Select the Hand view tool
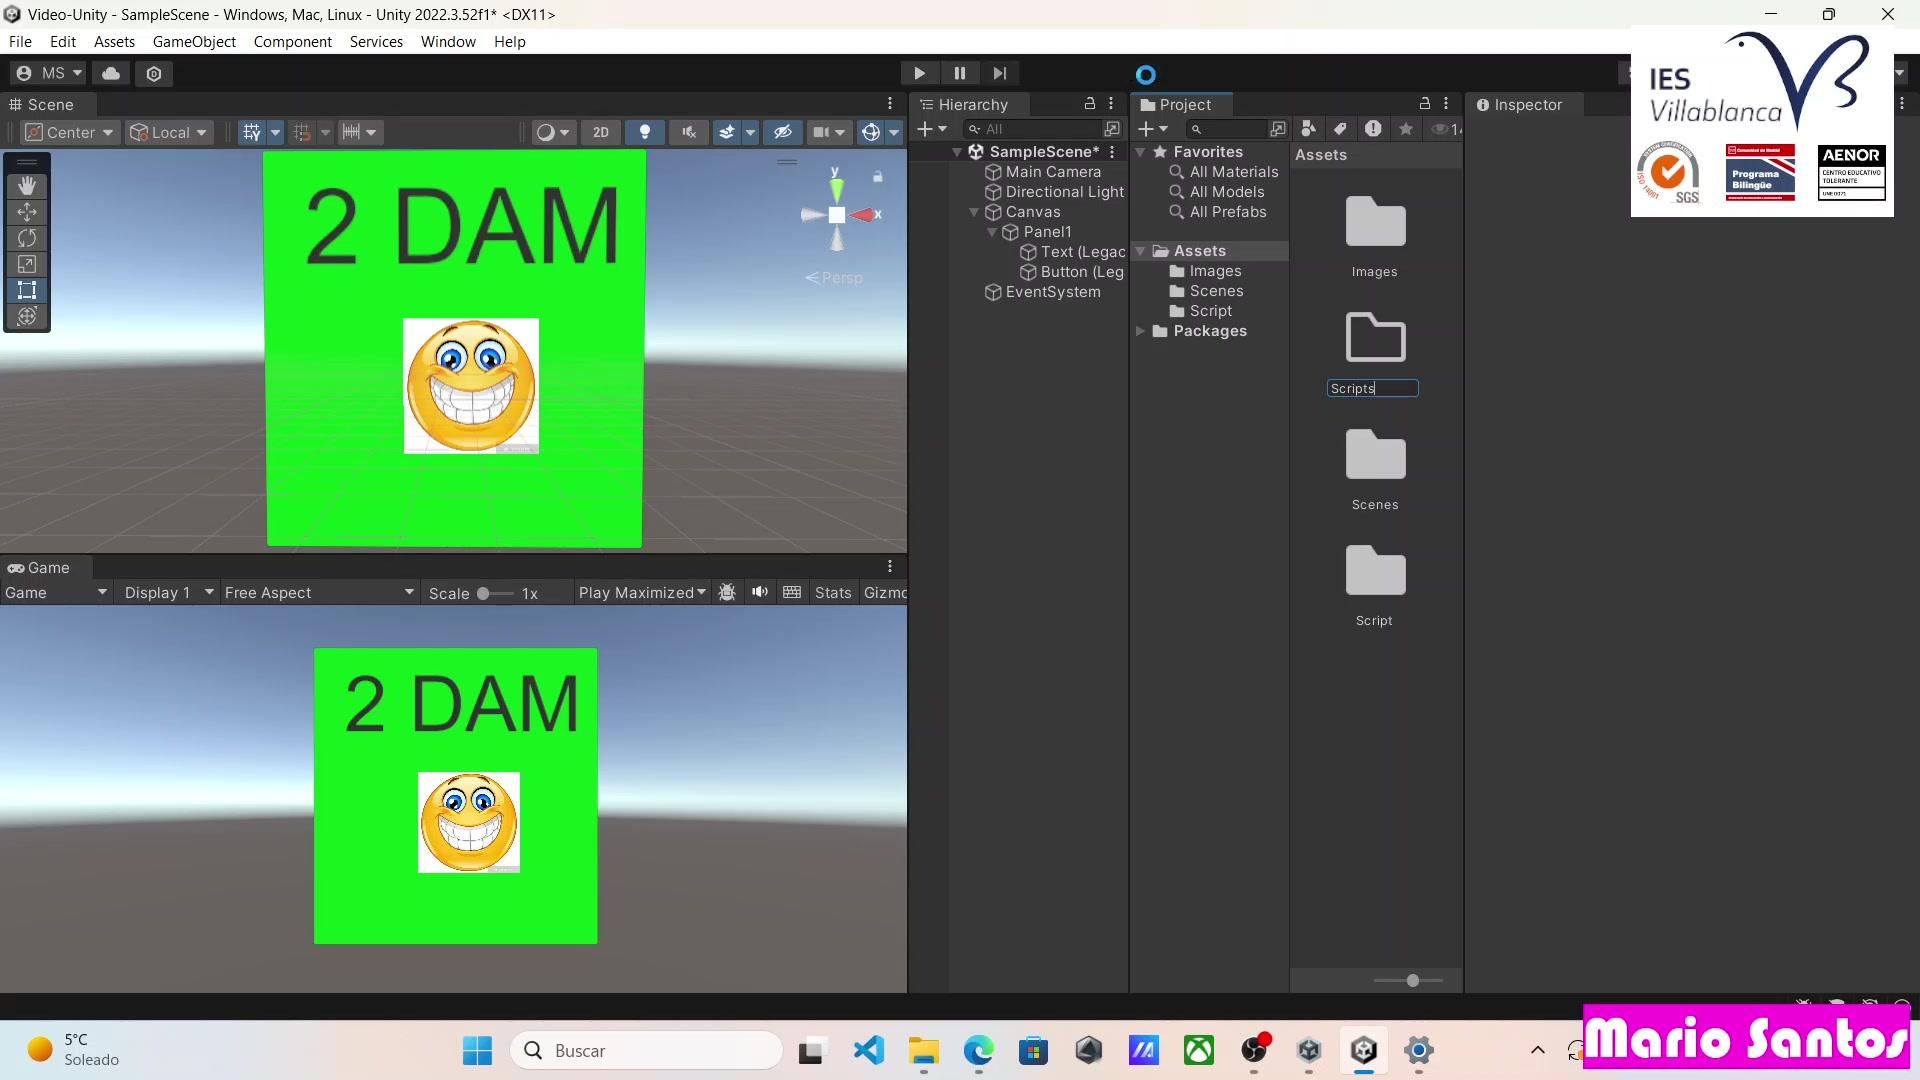 (x=27, y=186)
